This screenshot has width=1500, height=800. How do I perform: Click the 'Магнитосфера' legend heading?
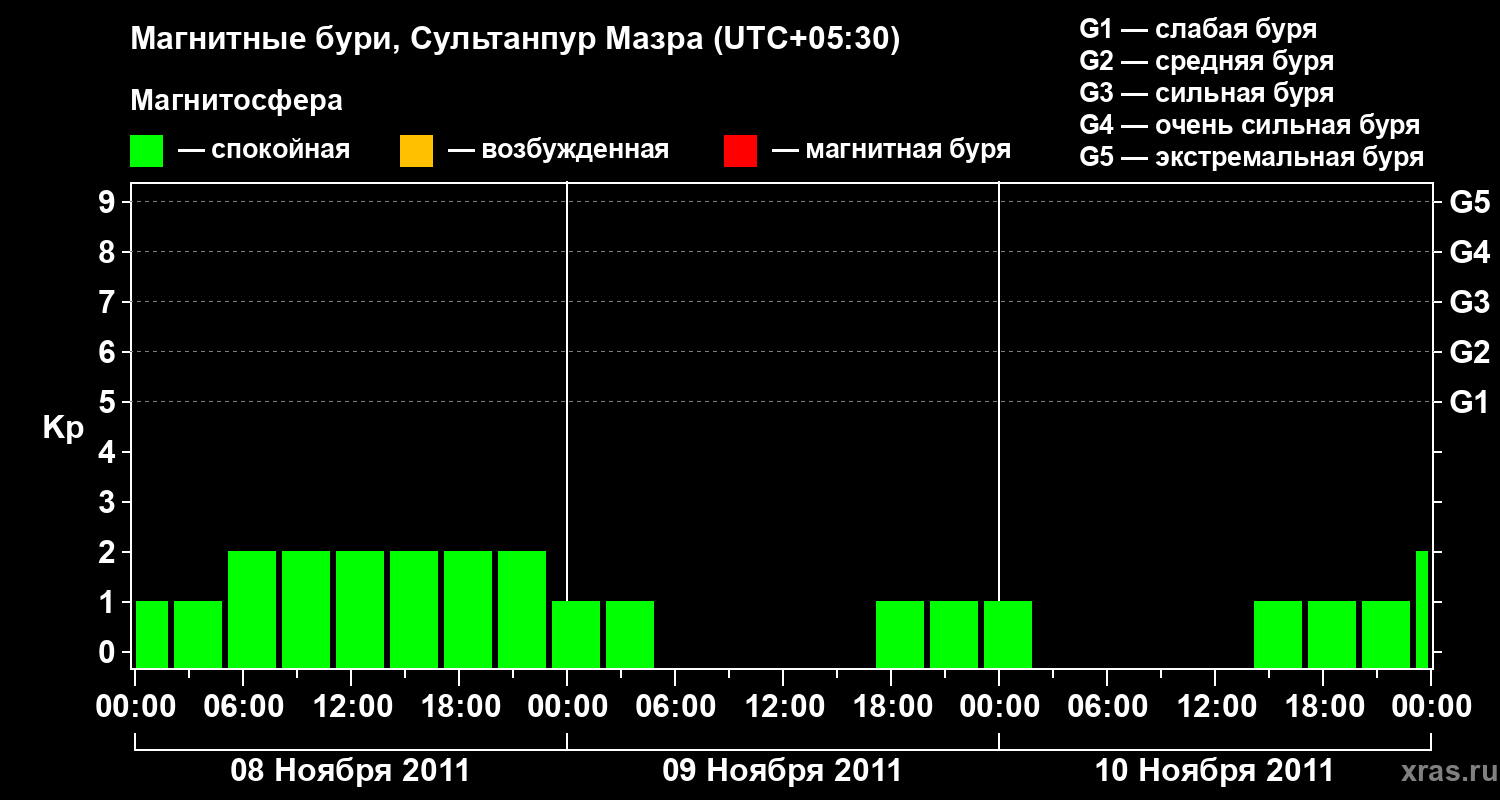[x=237, y=101]
